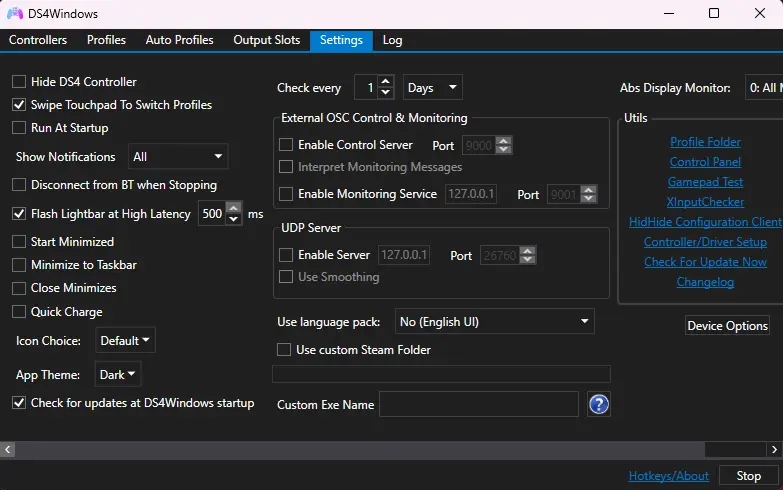
Task: Open the Show Notifications dropdown
Action: 178,156
